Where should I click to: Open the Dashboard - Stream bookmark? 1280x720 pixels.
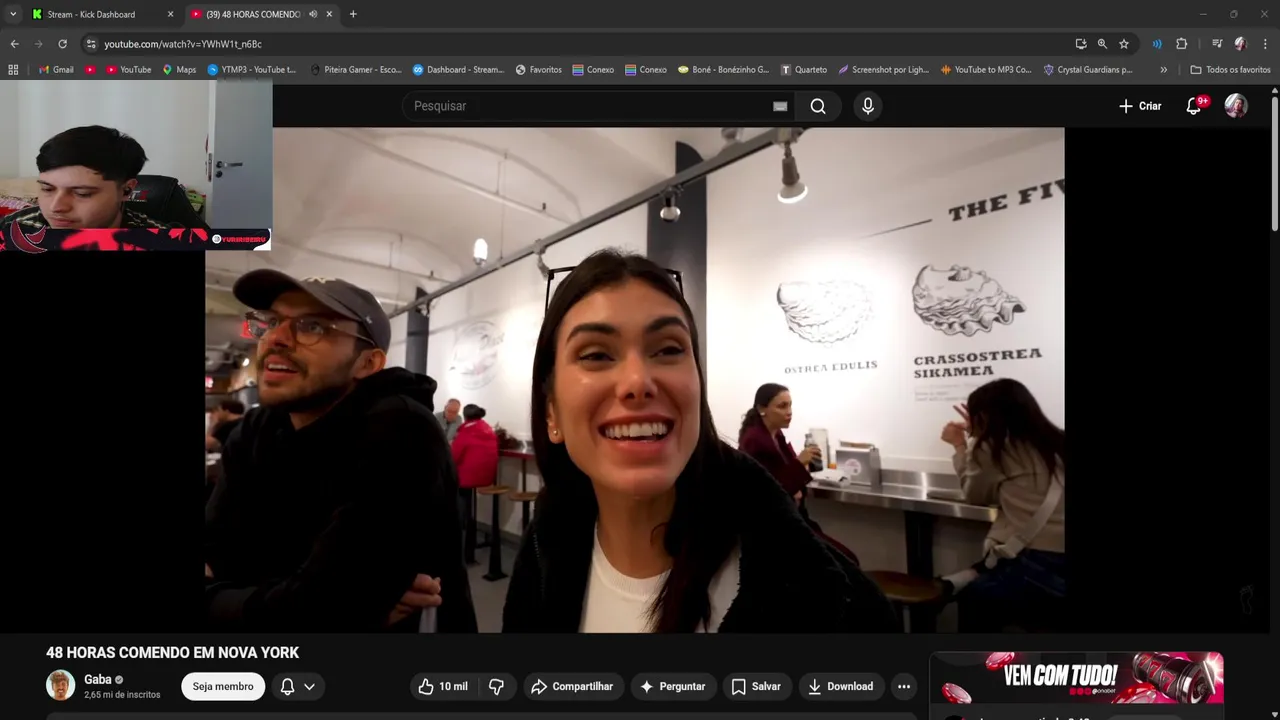pos(458,70)
